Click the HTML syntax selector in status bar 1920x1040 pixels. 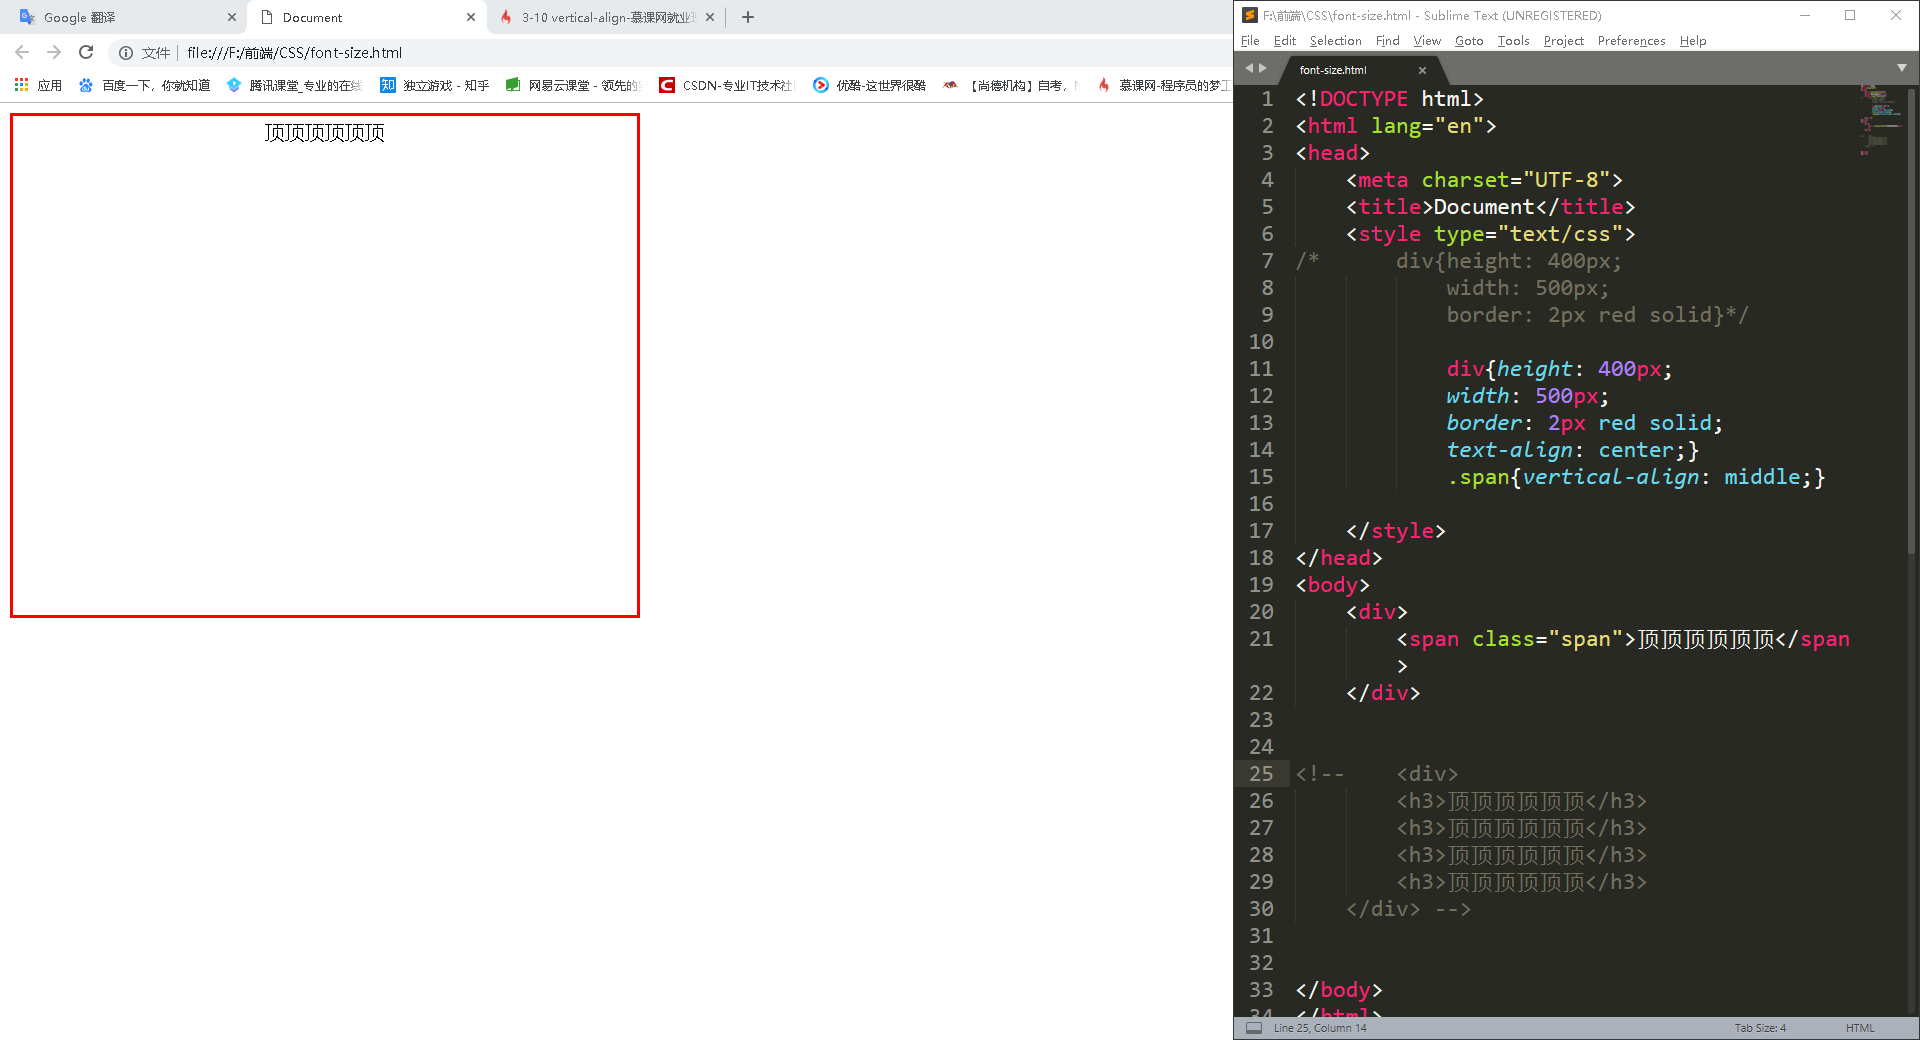[x=1860, y=1028]
